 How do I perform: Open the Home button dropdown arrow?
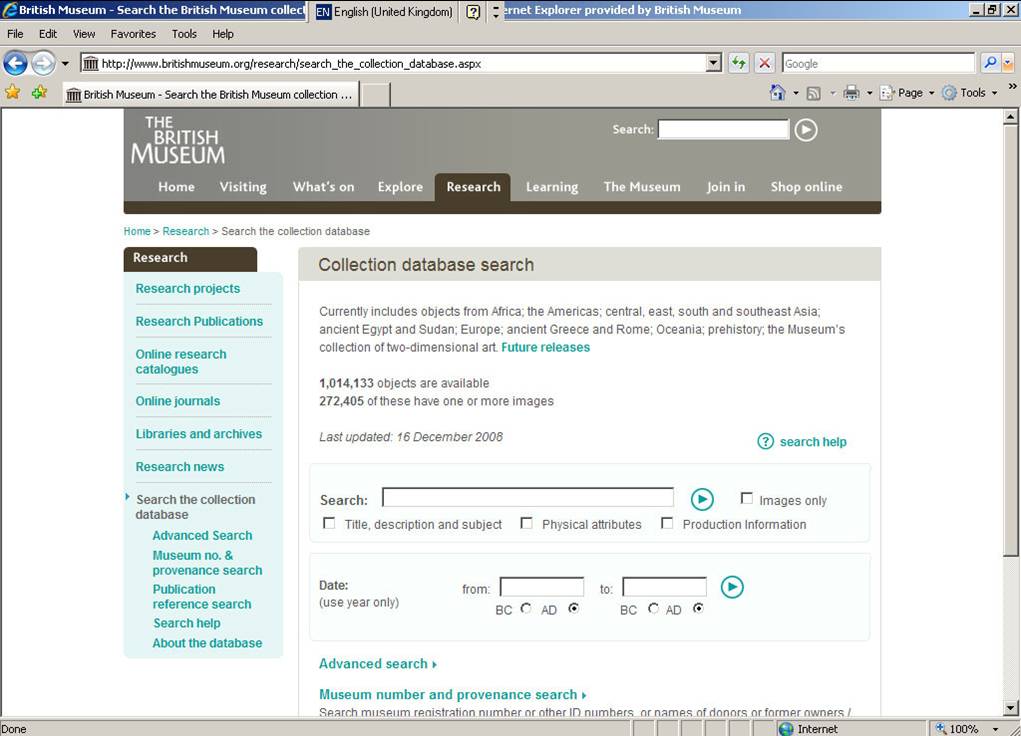[x=795, y=93]
